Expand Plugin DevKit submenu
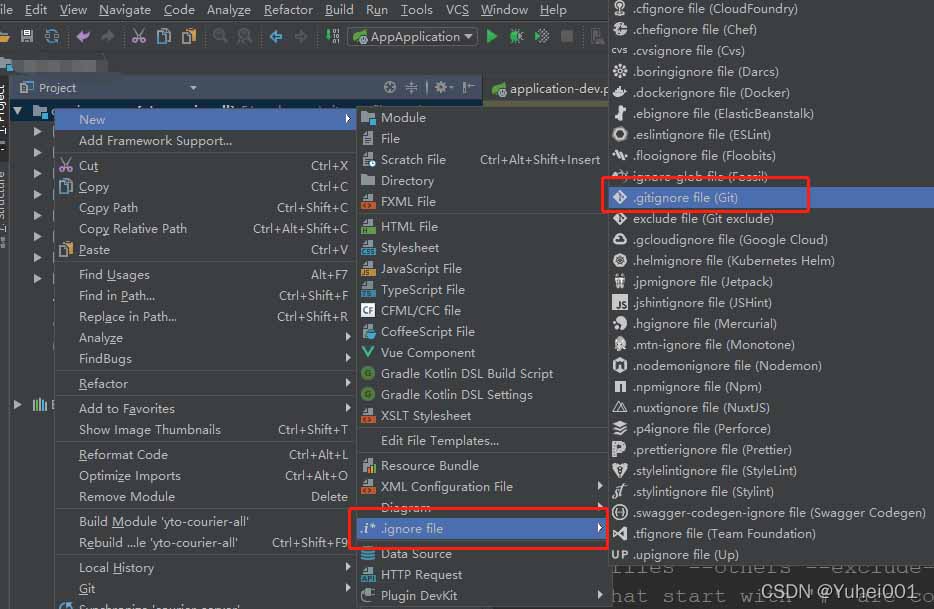The width and height of the screenshot is (934, 609). click(x=482, y=596)
